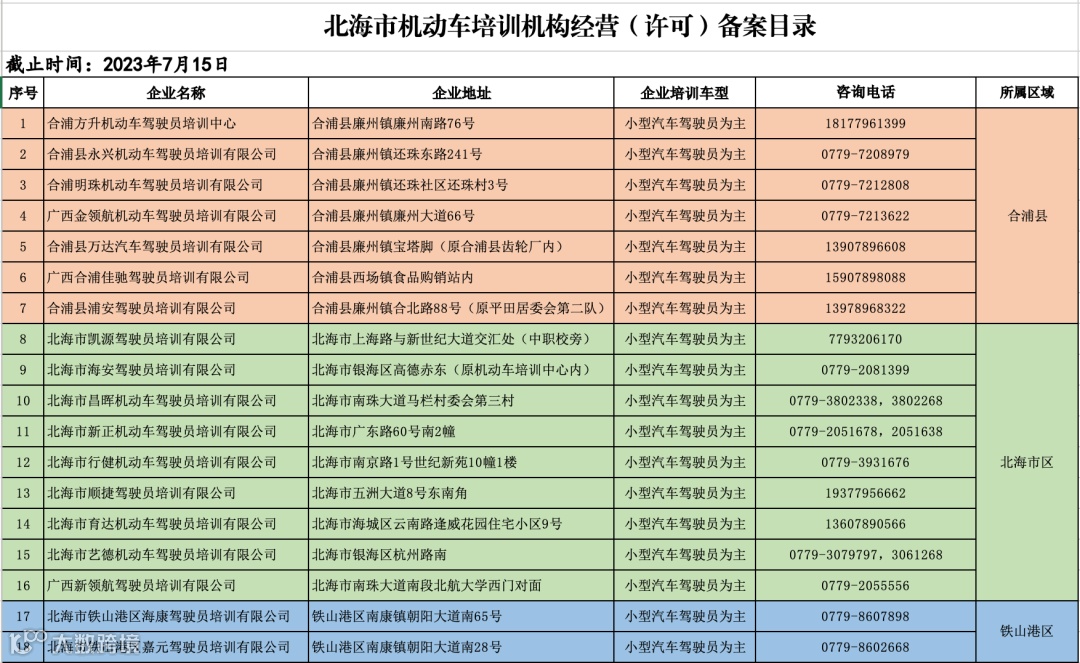This screenshot has width=1080, height=663.
Task: Select cell 北海市艺德机动车驾驶员培训有限公司
Action: coord(176,555)
